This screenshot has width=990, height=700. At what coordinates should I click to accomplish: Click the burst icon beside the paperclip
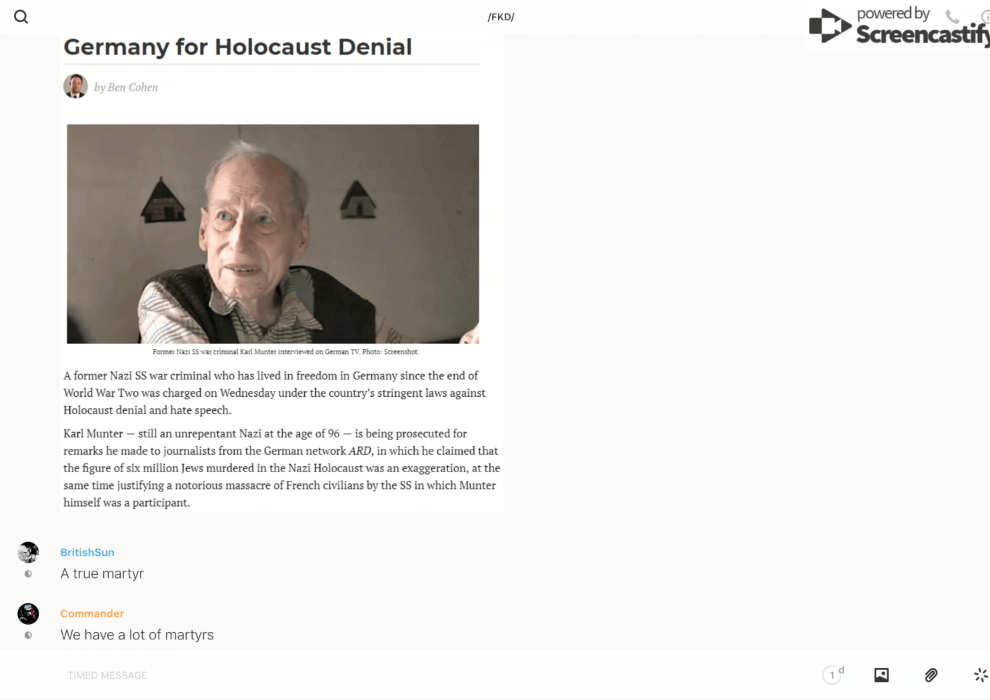[981, 675]
